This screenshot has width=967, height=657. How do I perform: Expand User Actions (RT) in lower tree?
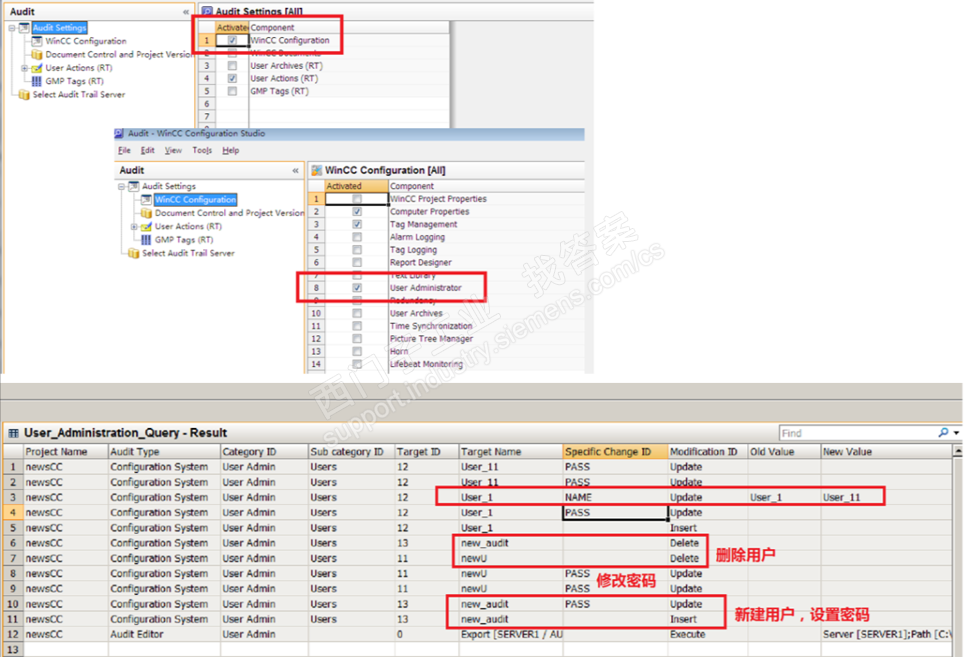pyautogui.click(x=134, y=226)
